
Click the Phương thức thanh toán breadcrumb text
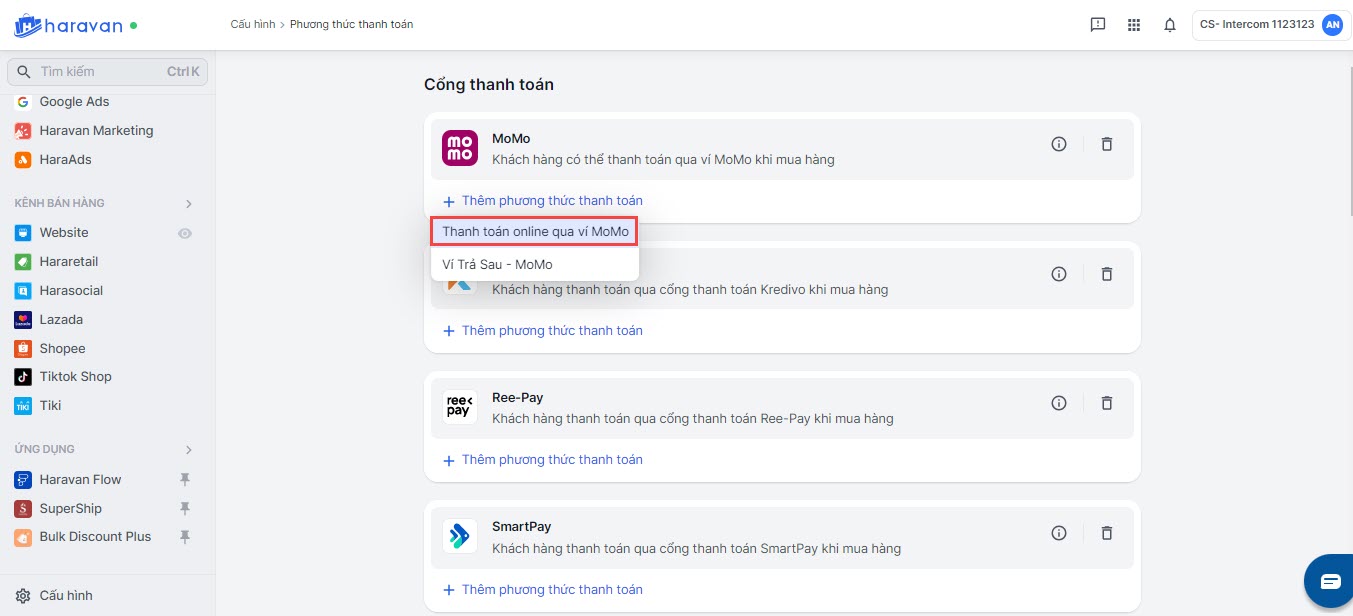[x=351, y=24]
